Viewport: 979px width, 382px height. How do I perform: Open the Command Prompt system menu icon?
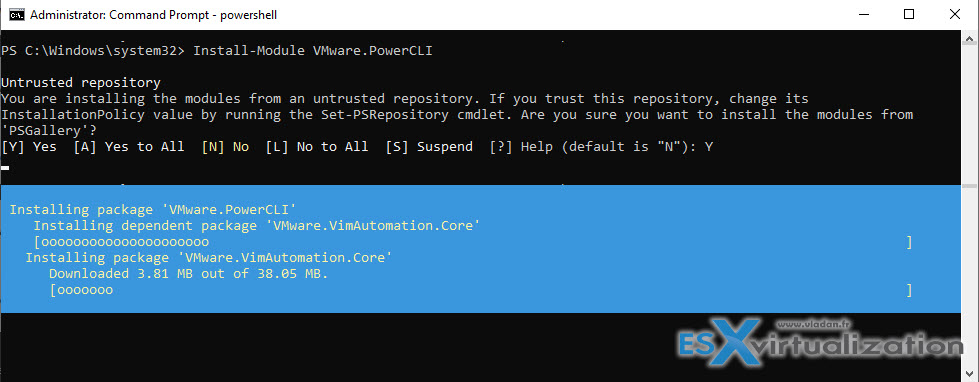(x=16, y=14)
